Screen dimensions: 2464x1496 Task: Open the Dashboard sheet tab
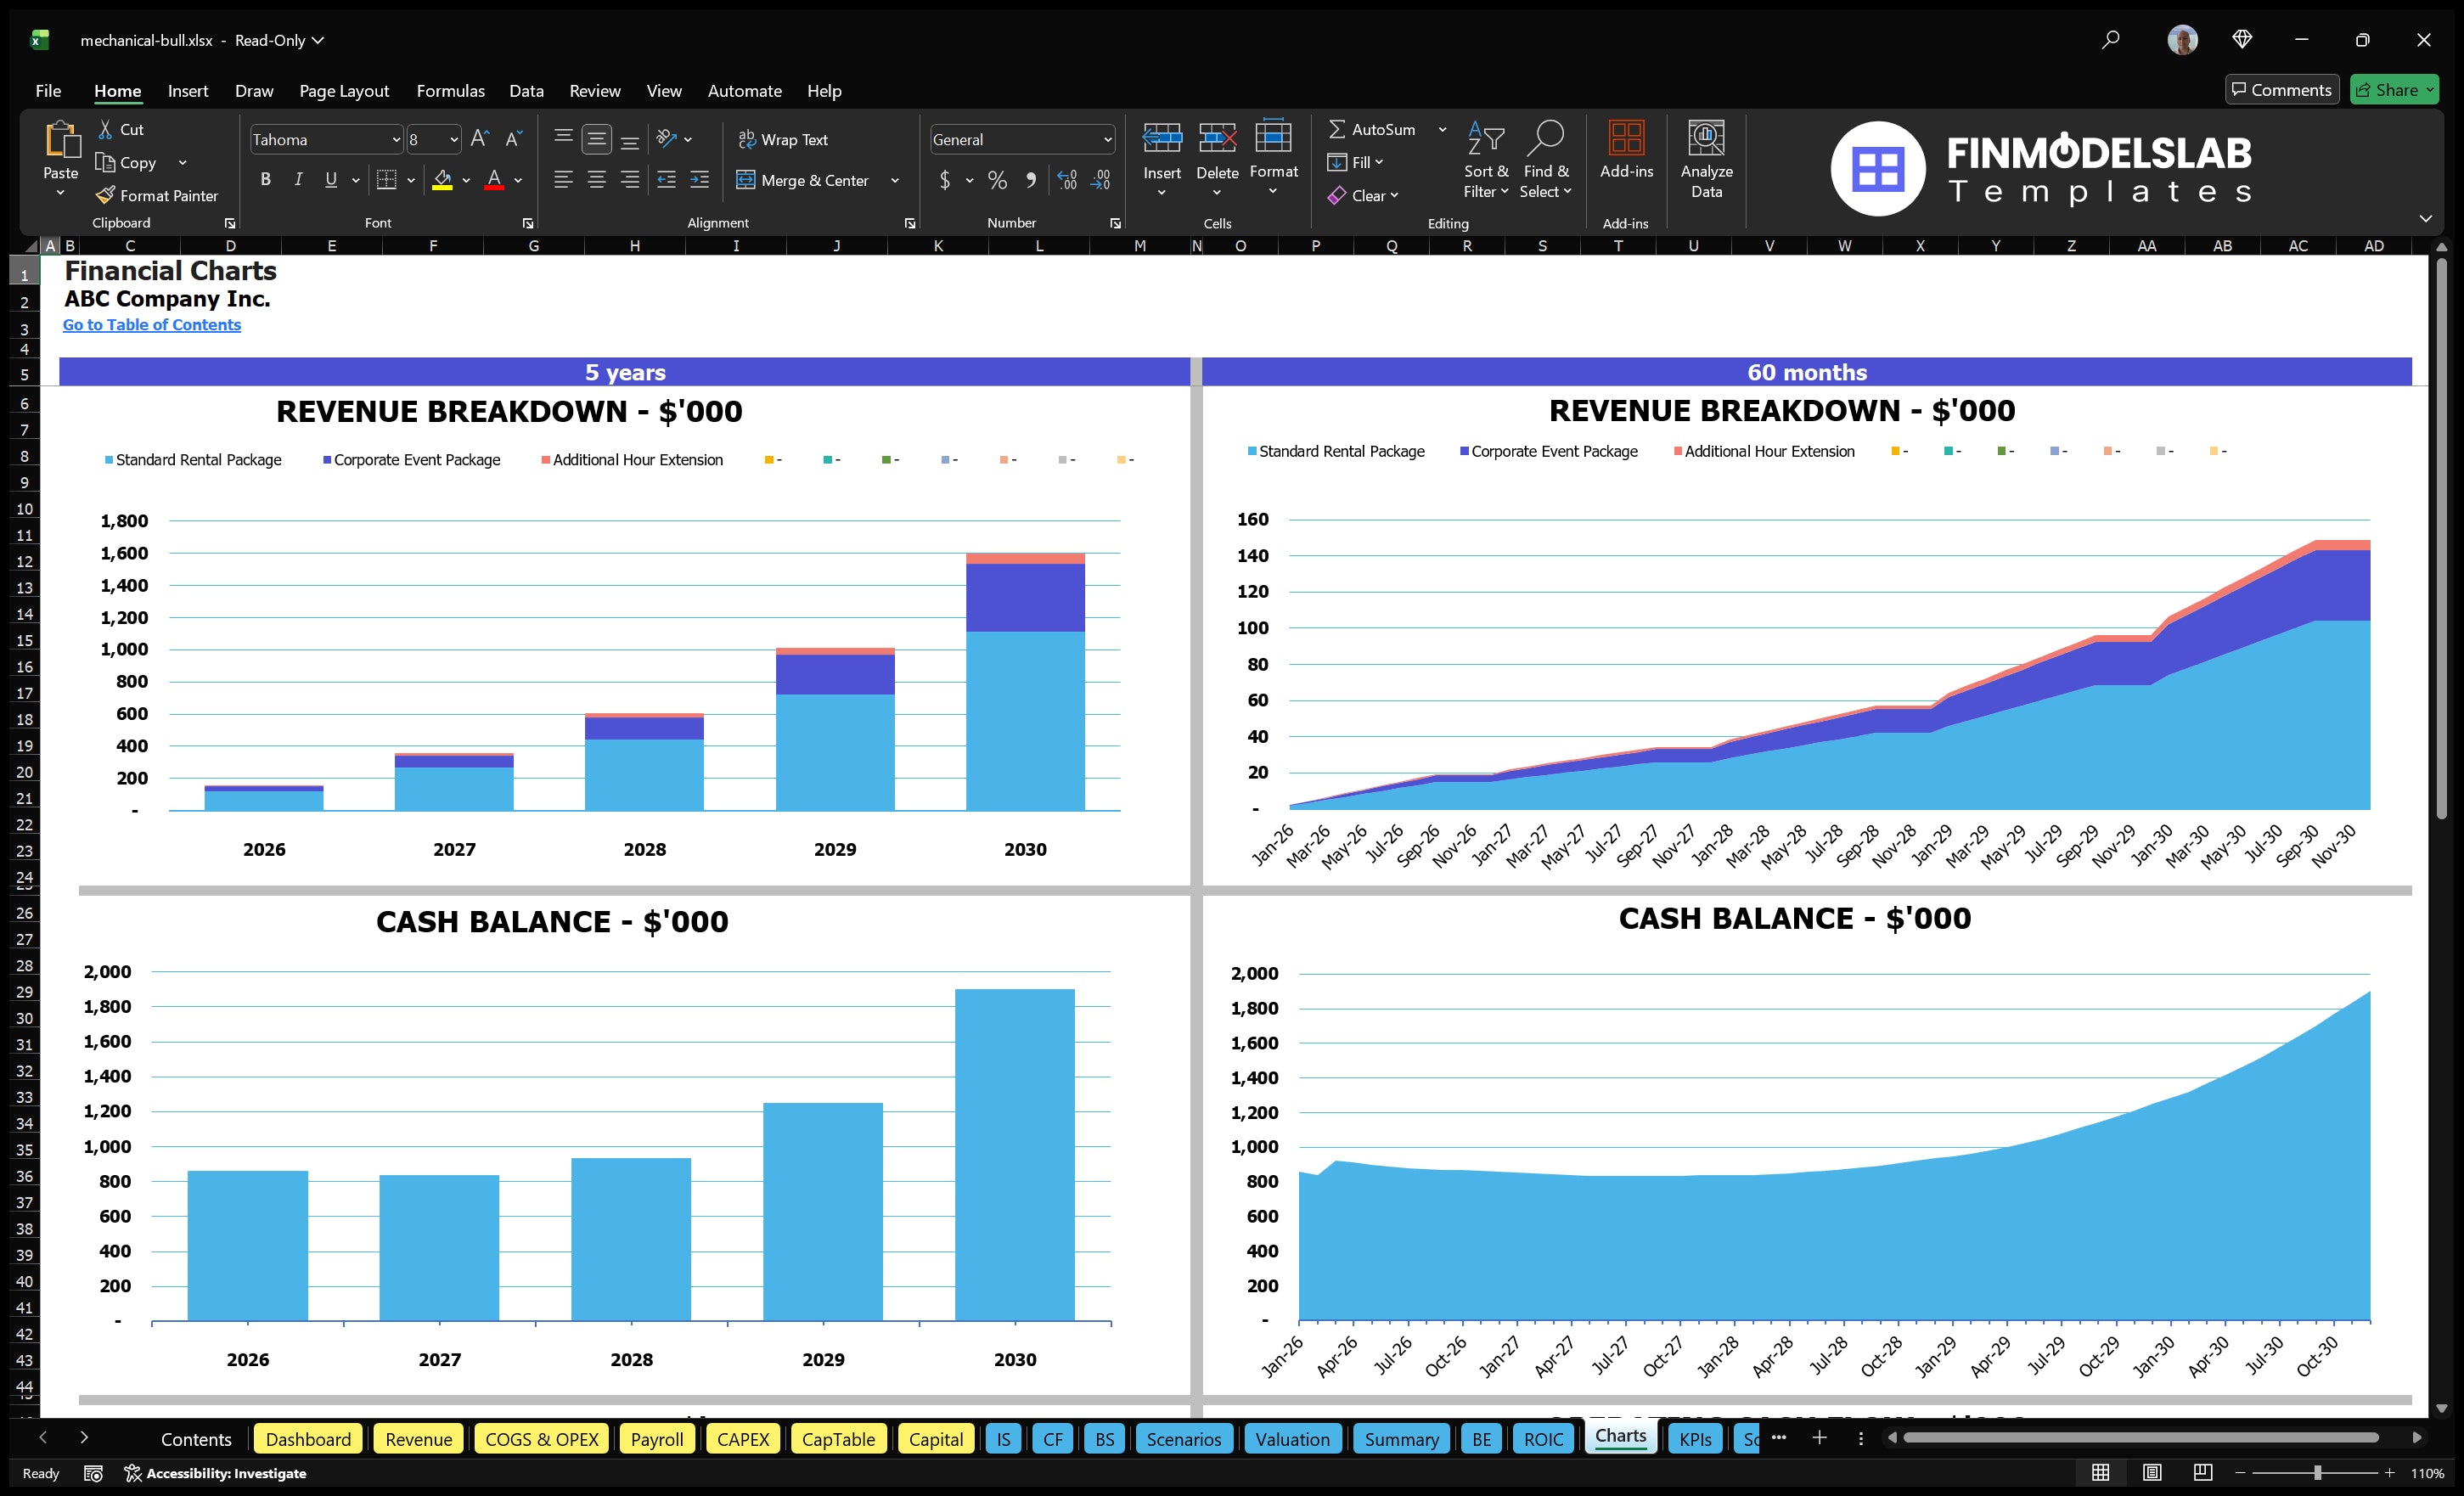point(308,1438)
